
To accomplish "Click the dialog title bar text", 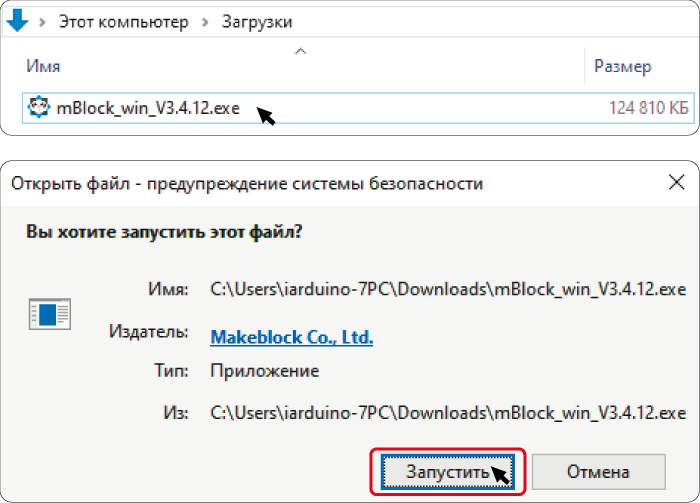I will point(247,184).
